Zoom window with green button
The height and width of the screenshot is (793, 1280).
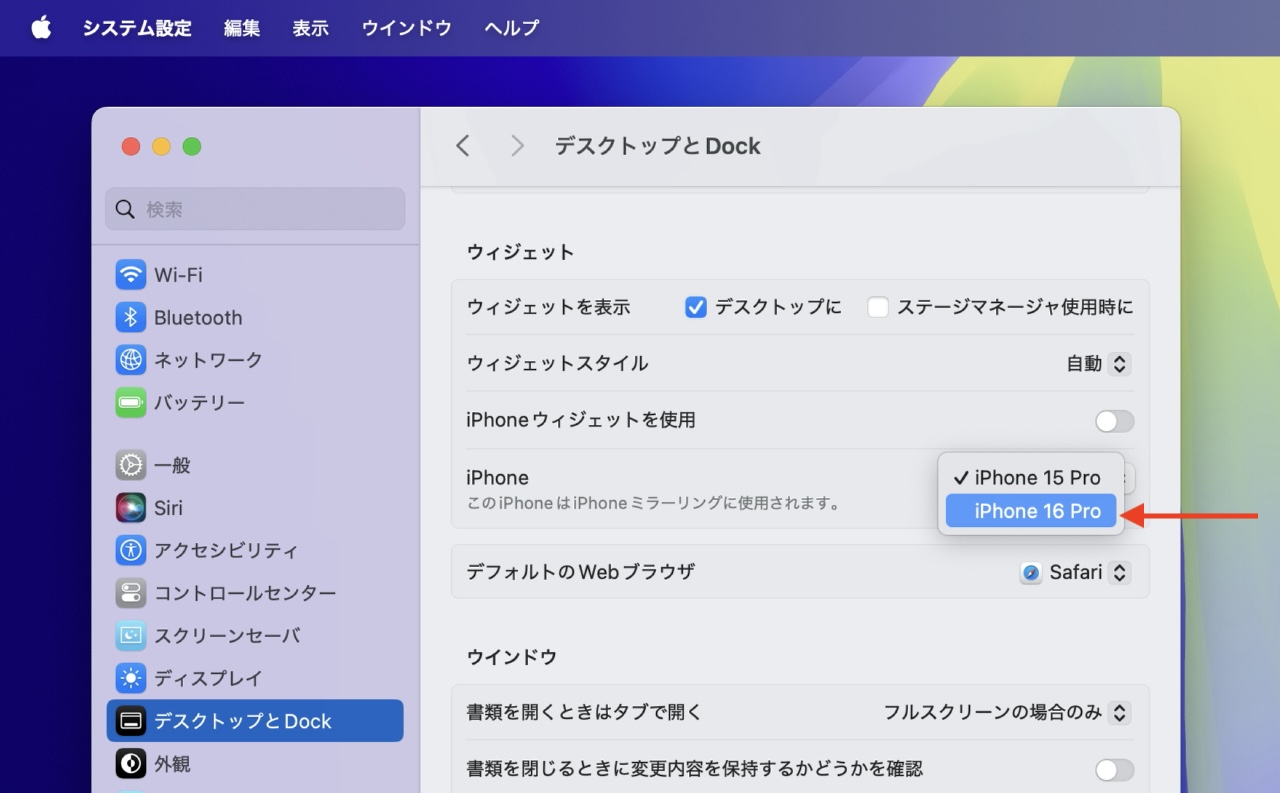(192, 147)
